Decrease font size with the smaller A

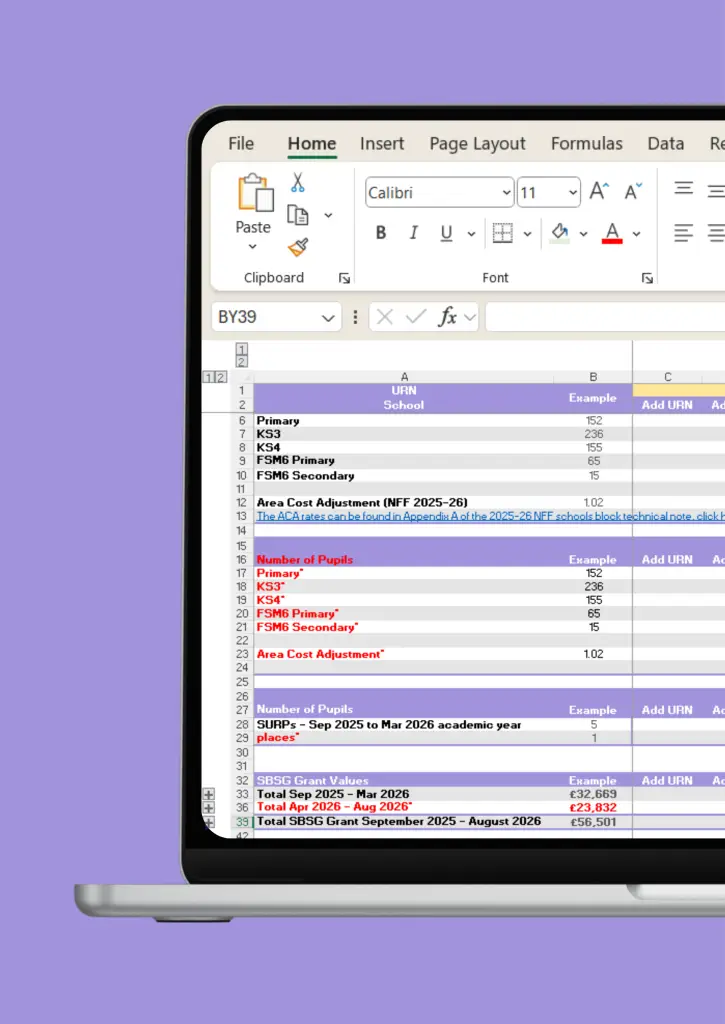(x=633, y=191)
